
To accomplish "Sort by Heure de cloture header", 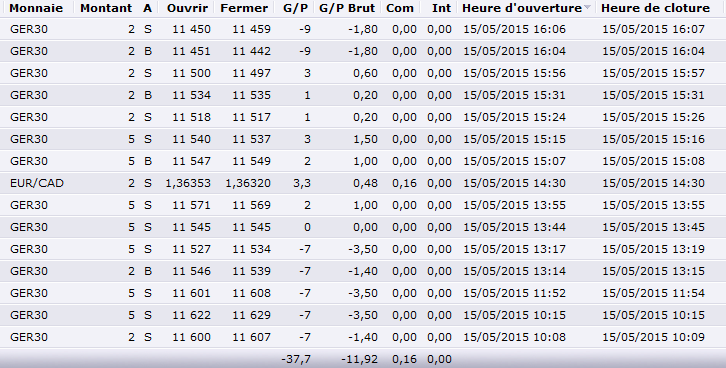I will click(655, 8).
